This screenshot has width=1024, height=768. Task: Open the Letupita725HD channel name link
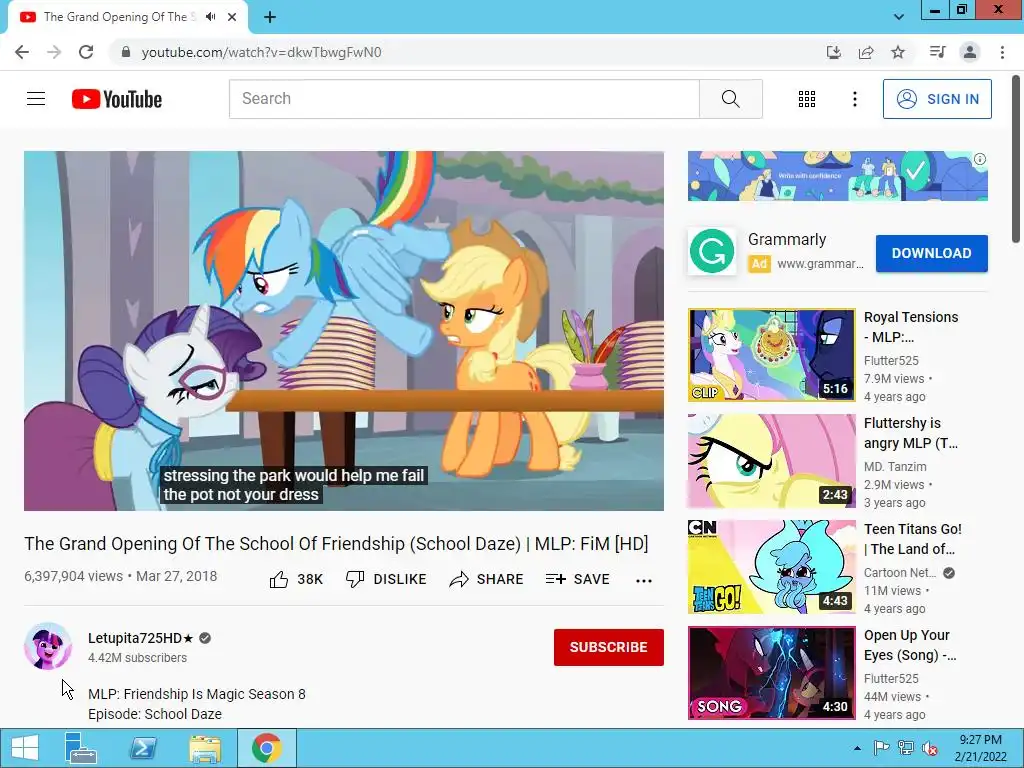click(x=140, y=638)
